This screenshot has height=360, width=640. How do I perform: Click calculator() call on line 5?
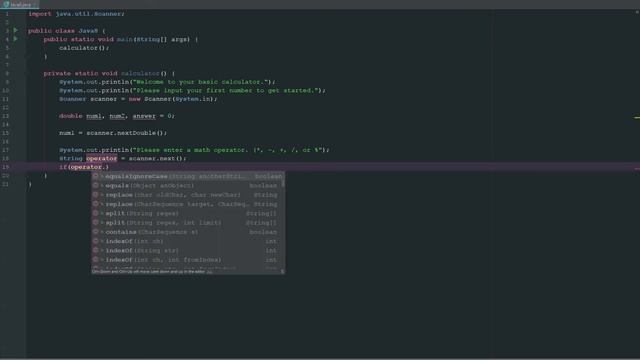(84, 48)
